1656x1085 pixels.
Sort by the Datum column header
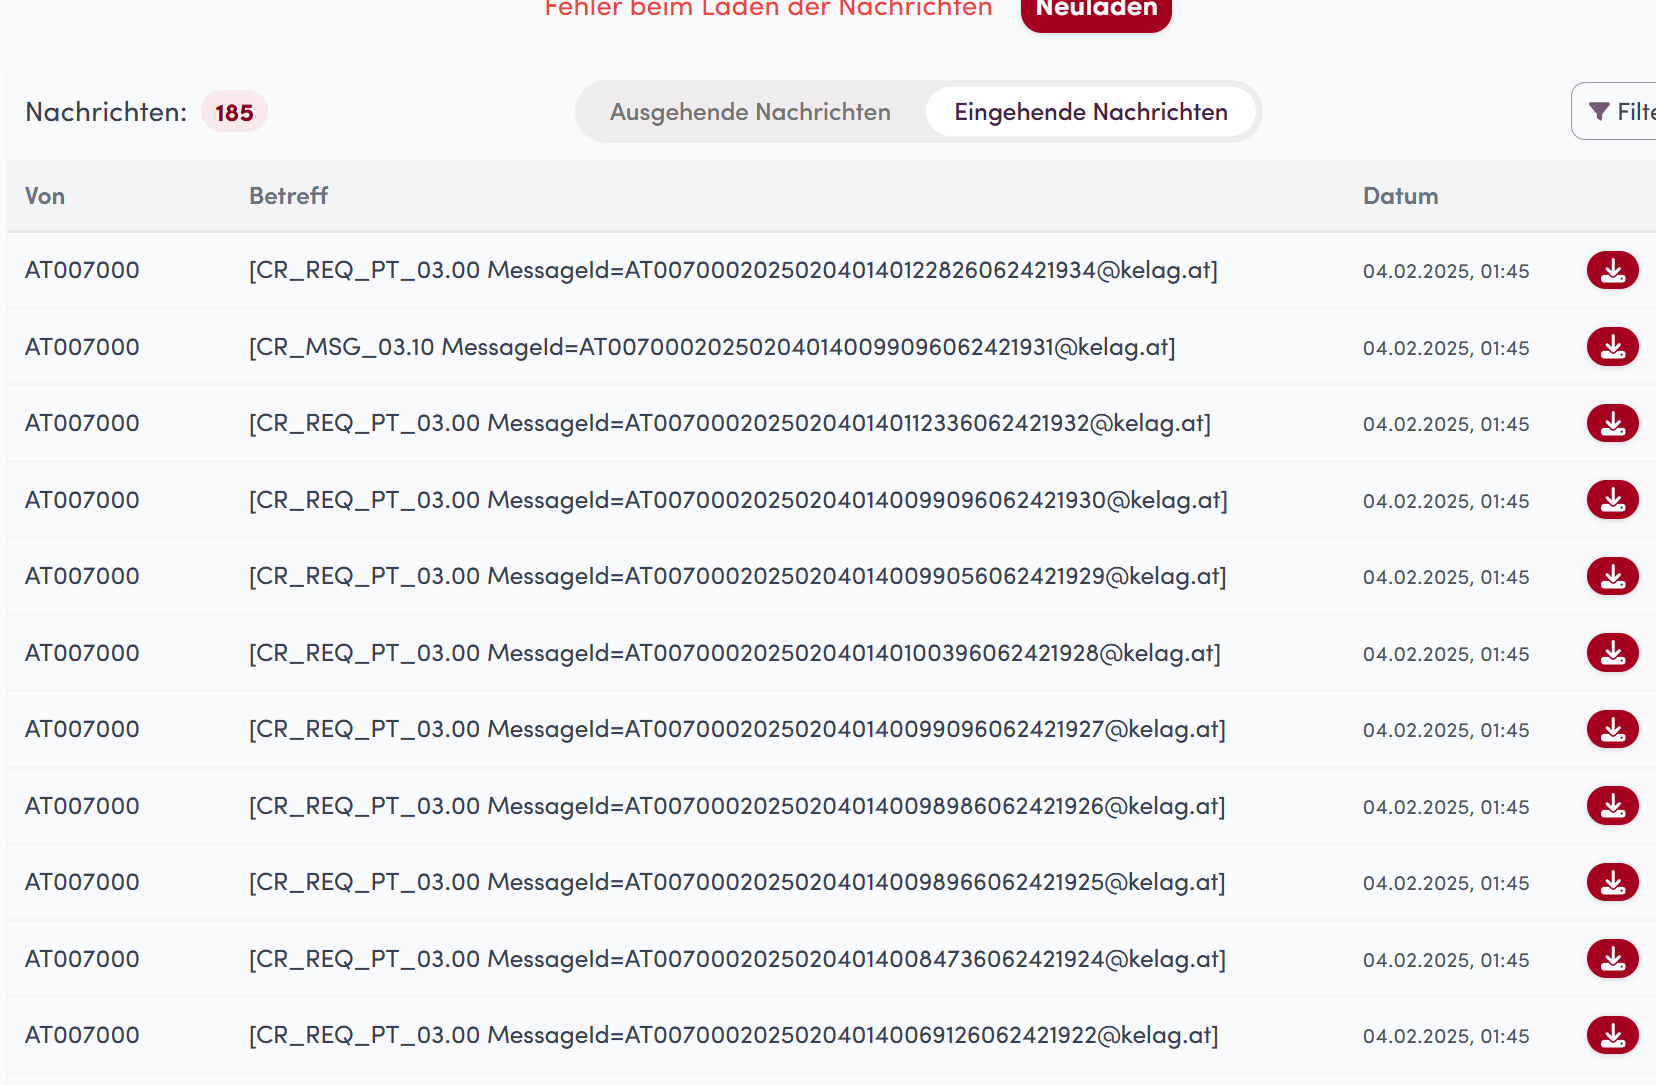[1400, 196]
